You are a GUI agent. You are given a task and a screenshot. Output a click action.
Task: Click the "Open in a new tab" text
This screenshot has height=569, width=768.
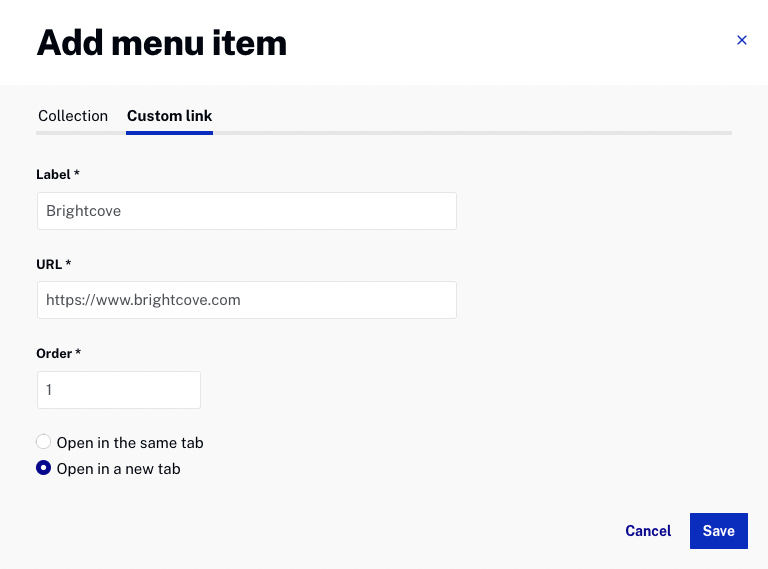click(x=119, y=469)
